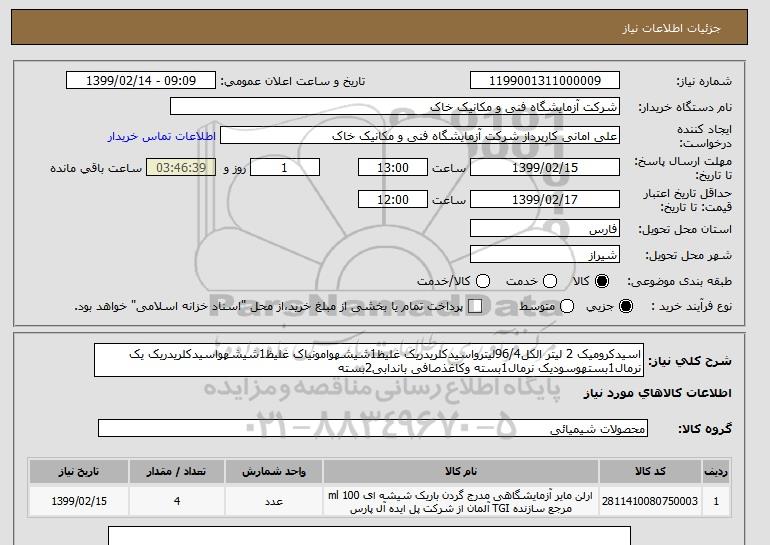Open the اطلاعات تماس خریدار link
The height and width of the screenshot is (545, 770).
click(162, 136)
